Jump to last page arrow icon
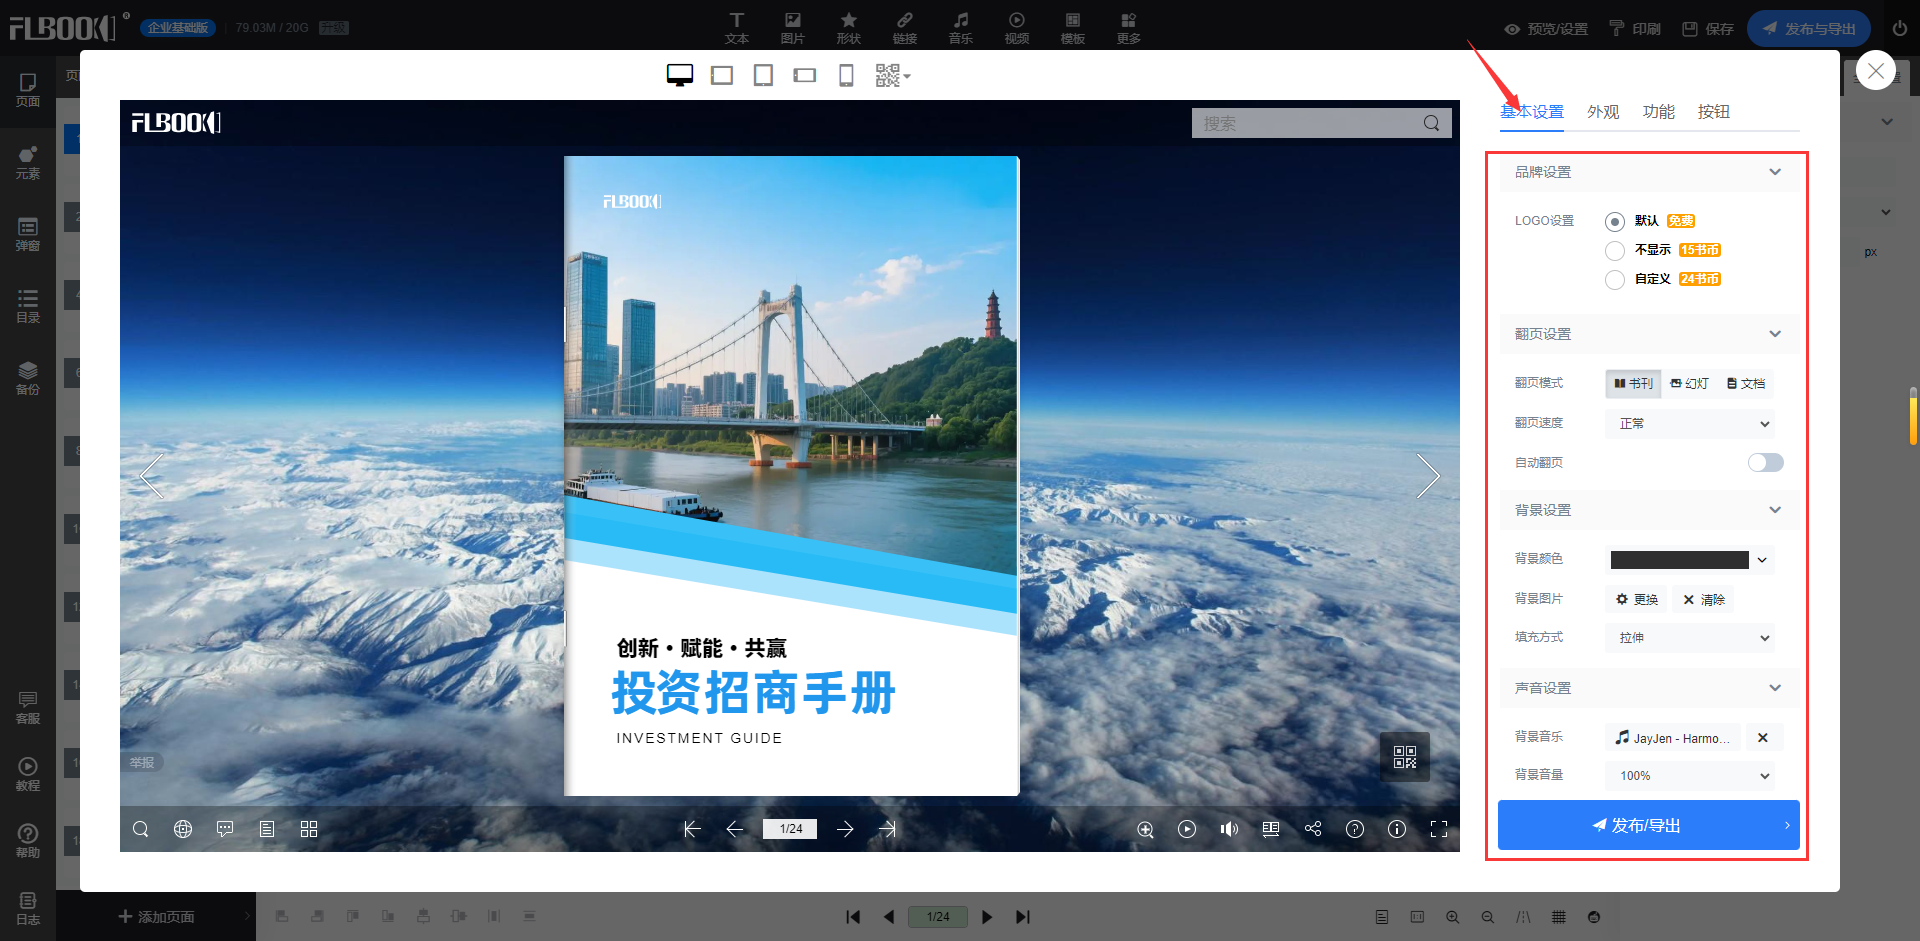This screenshot has height=941, width=1920. tap(887, 829)
